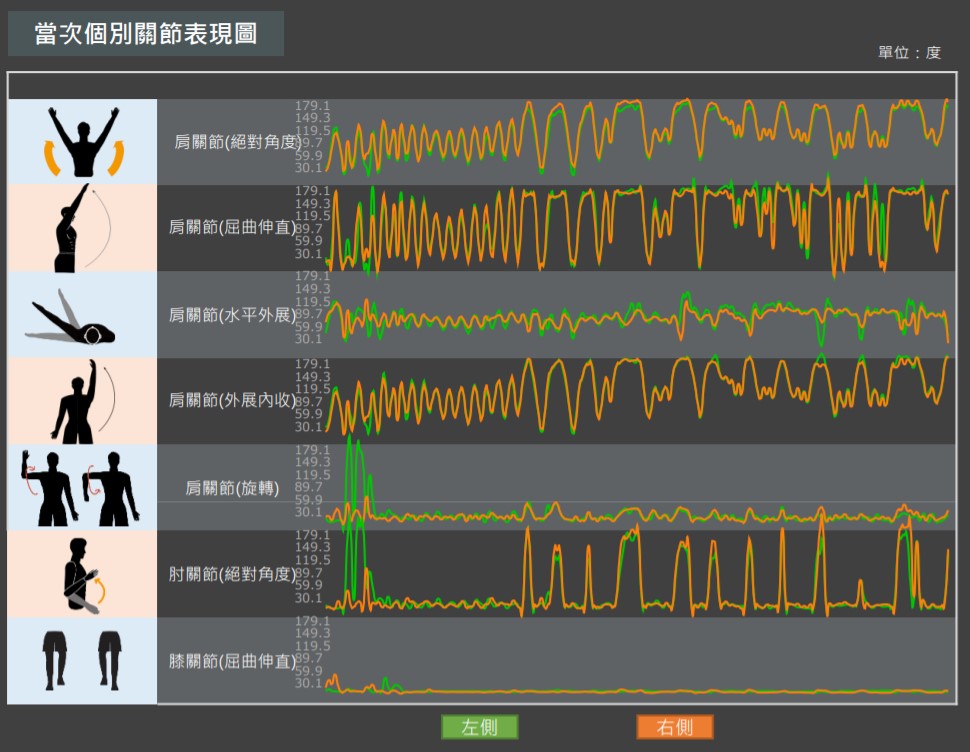Toggle the green 左側 legend button
Image resolution: width=970 pixels, height=752 pixels.
pyautogui.click(x=480, y=727)
